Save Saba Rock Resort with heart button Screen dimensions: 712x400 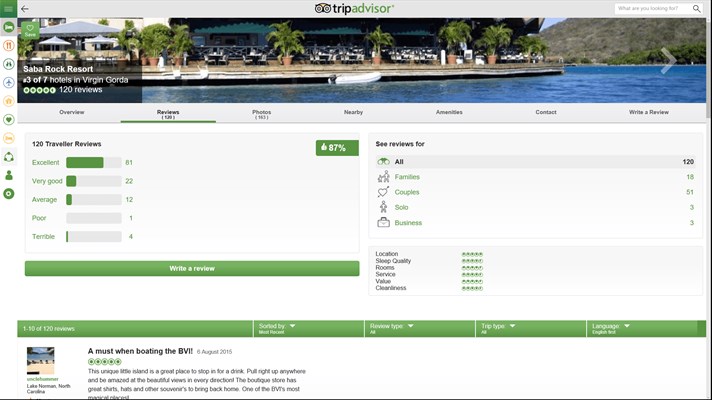tap(30, 30)
